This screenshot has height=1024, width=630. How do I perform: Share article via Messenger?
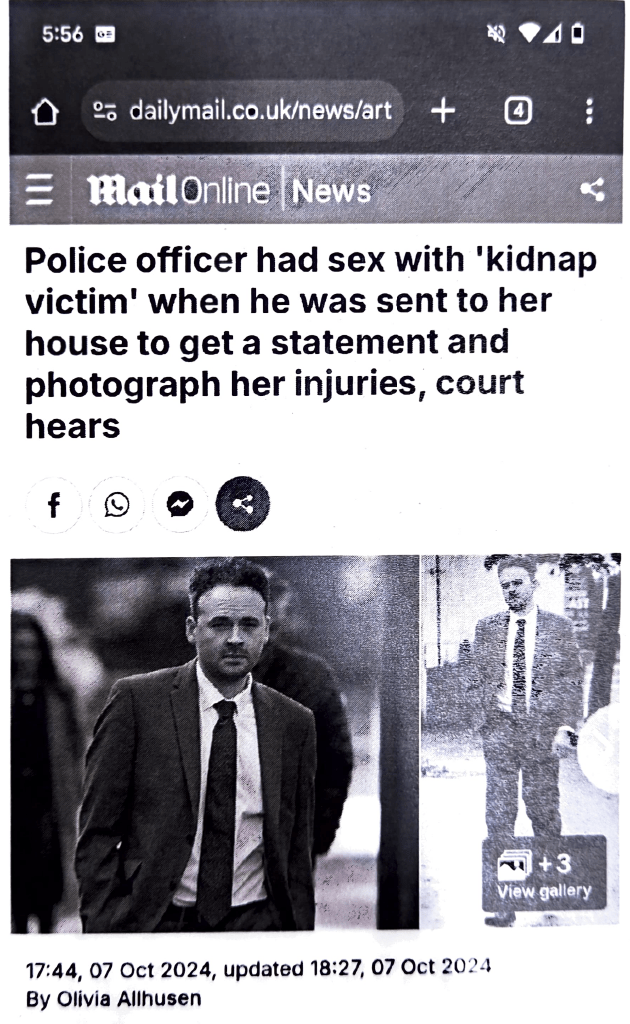(180, 504)
